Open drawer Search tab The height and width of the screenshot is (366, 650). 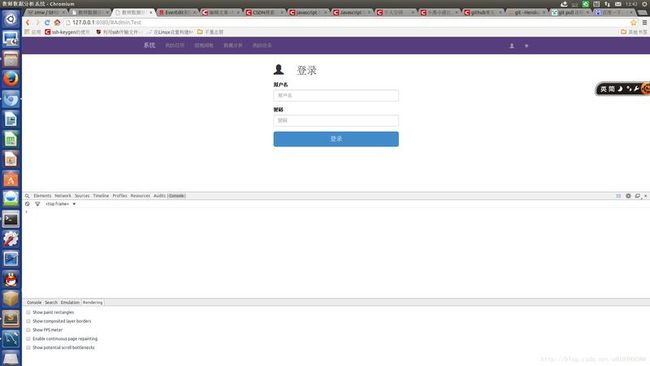51,303
